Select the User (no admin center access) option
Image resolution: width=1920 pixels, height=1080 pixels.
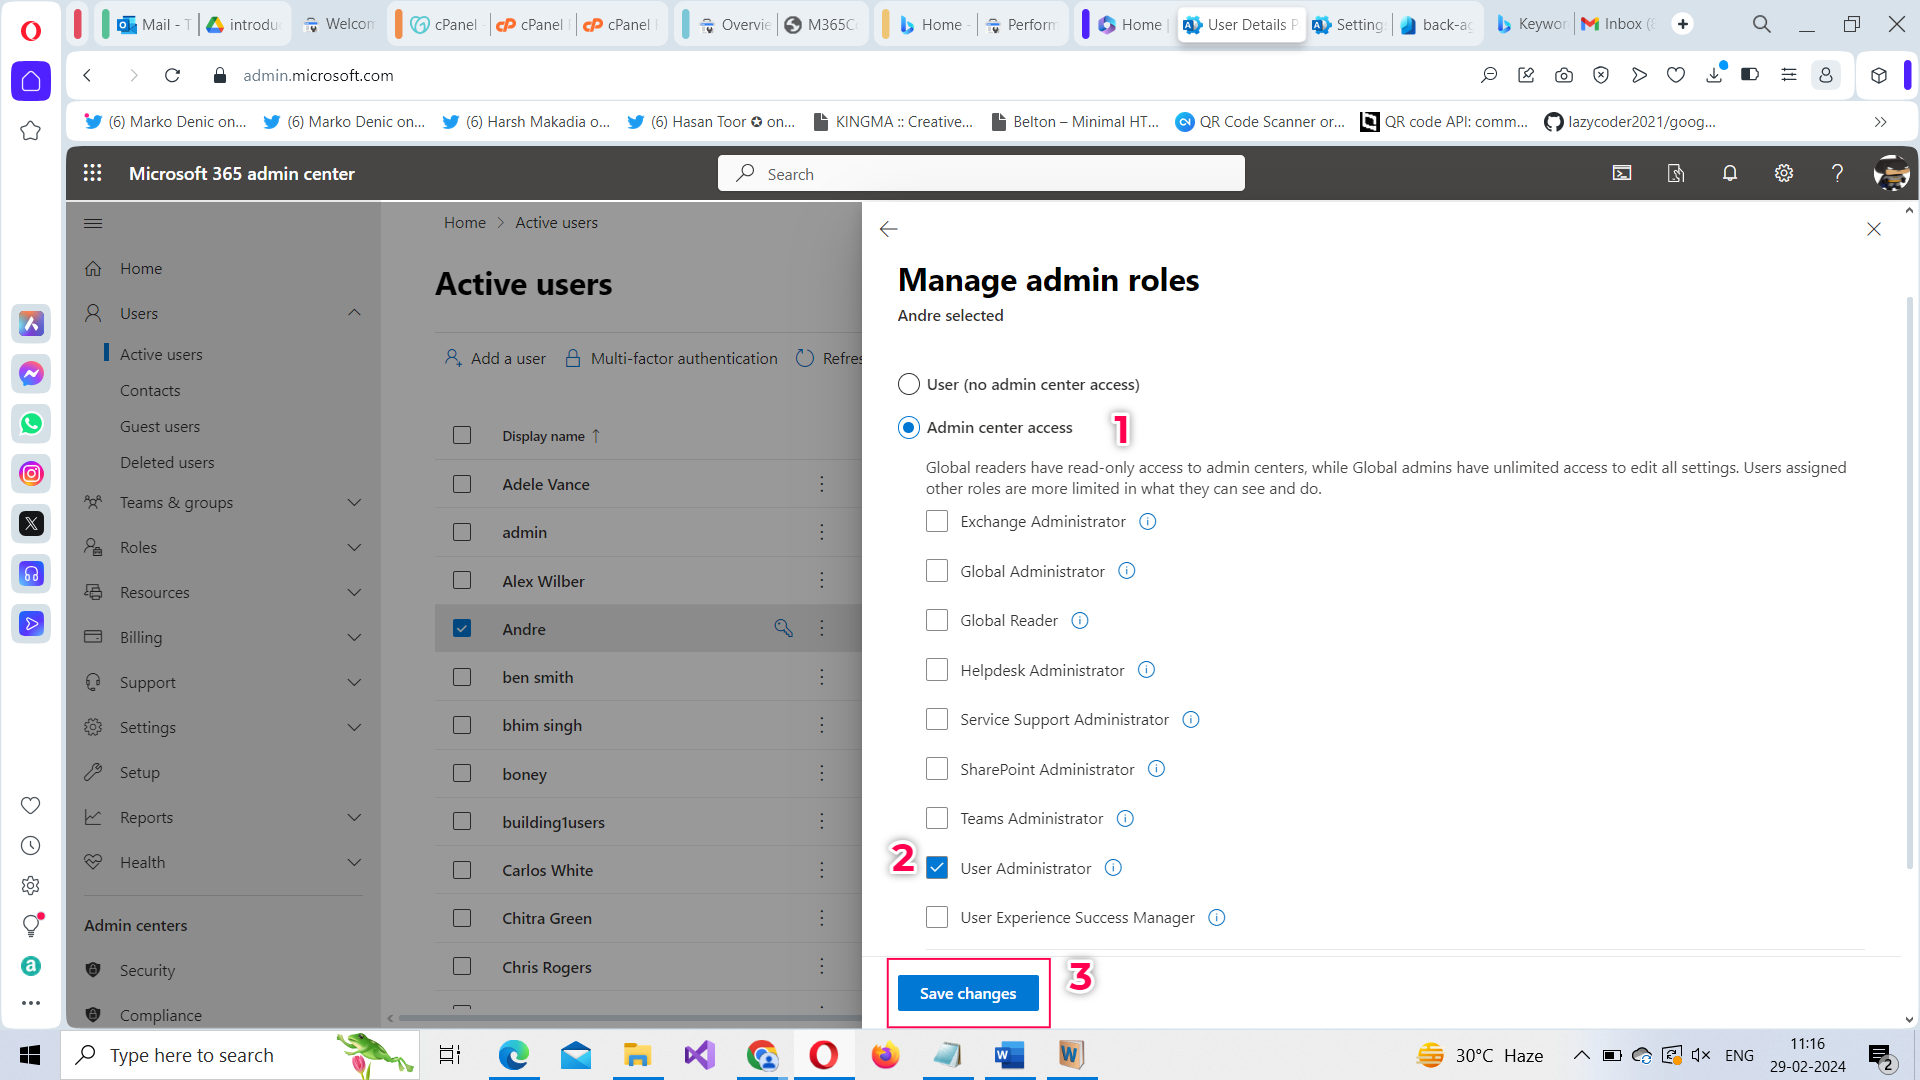[x=908, y=384]
